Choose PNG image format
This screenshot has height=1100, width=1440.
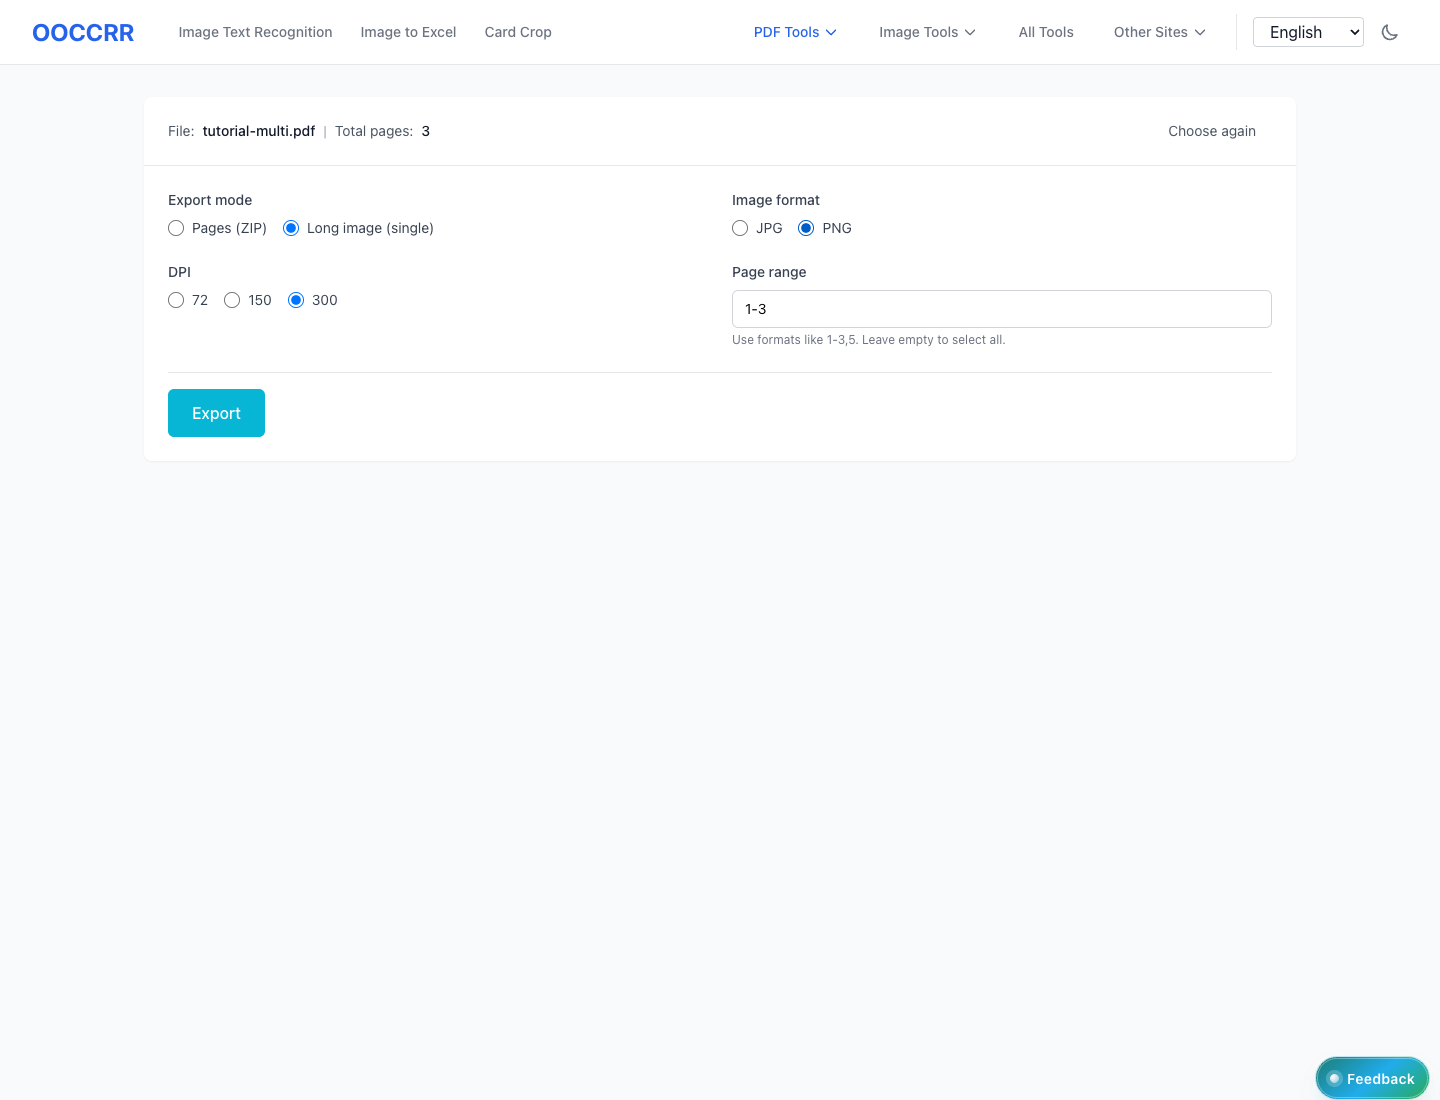(806, 228)
